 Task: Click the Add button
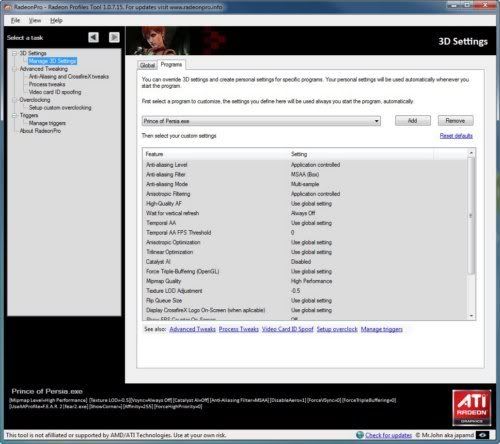coord(413,121)
